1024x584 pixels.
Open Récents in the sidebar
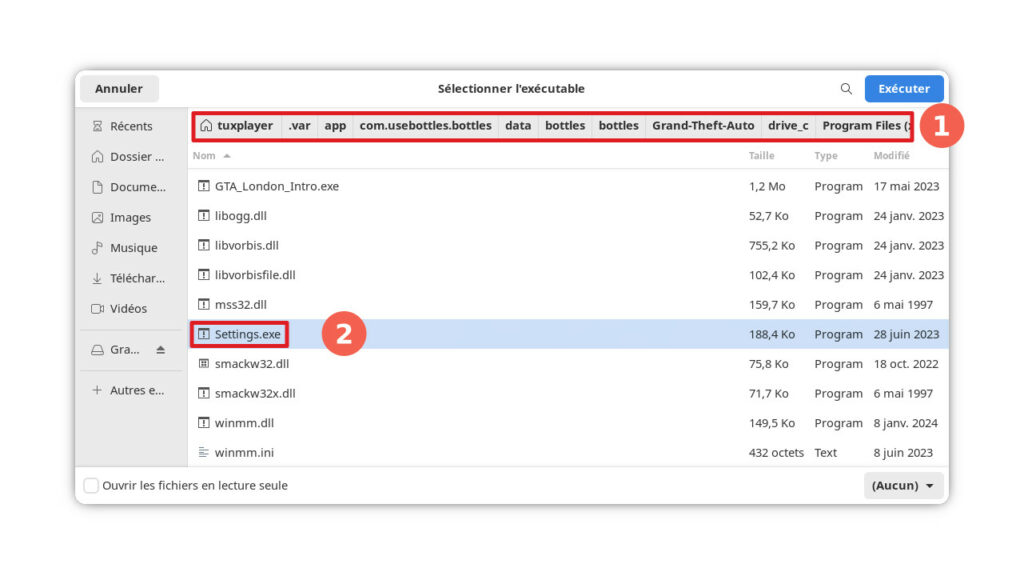coord(130,126)
